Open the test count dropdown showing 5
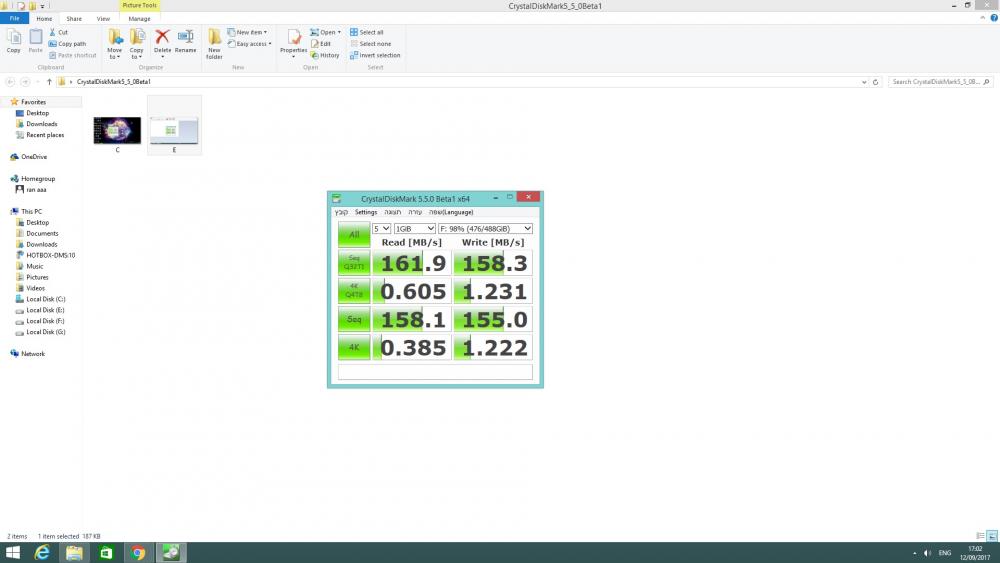Image resolution: width=1000 pixels, height=563 pixels. (381, 228)
